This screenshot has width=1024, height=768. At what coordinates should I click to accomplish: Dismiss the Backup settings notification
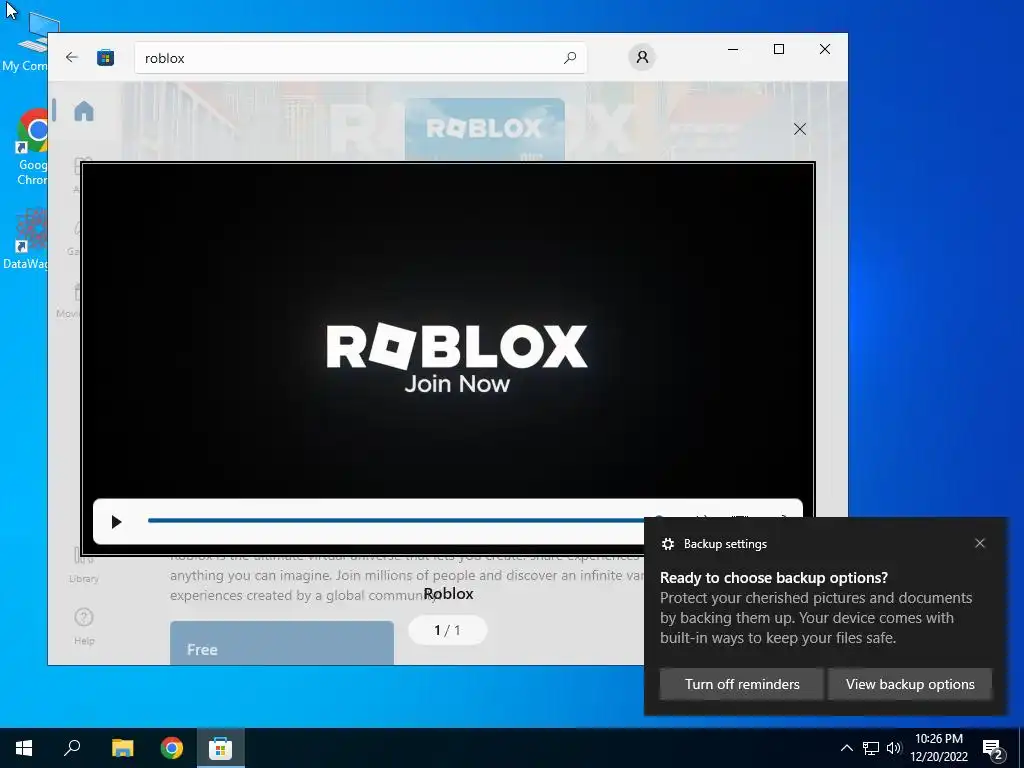click(980, 543)
